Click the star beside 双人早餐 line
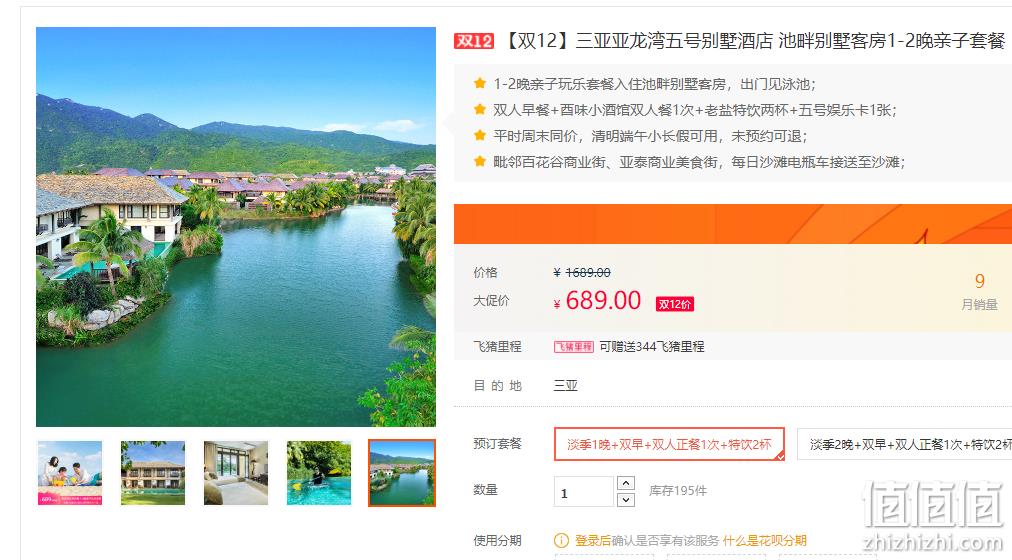1012x560 pixels. pyautogui.click(x=480, y=110)
